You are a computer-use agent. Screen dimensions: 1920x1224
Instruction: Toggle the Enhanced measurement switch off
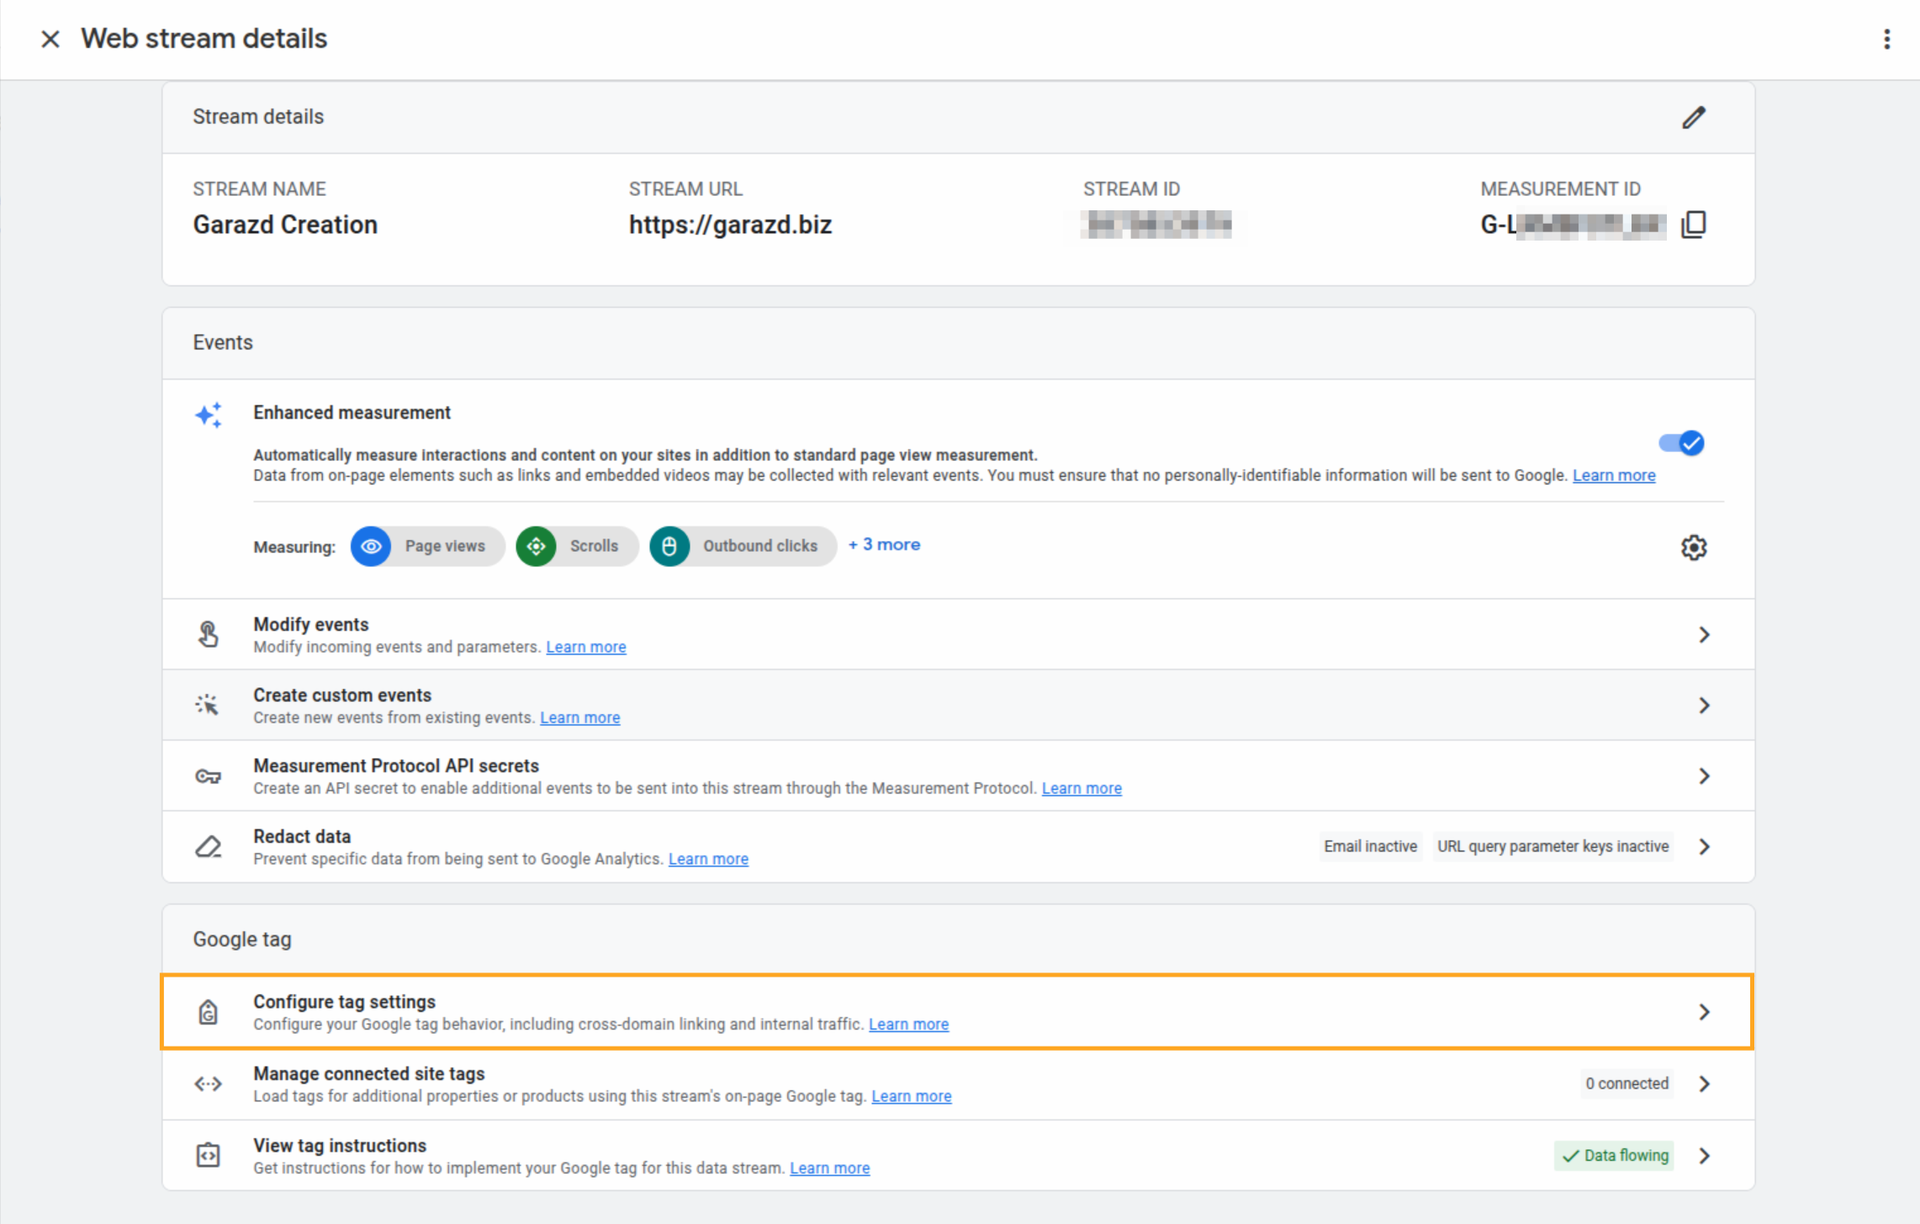pyautogui.click(x=1681, y=443)
